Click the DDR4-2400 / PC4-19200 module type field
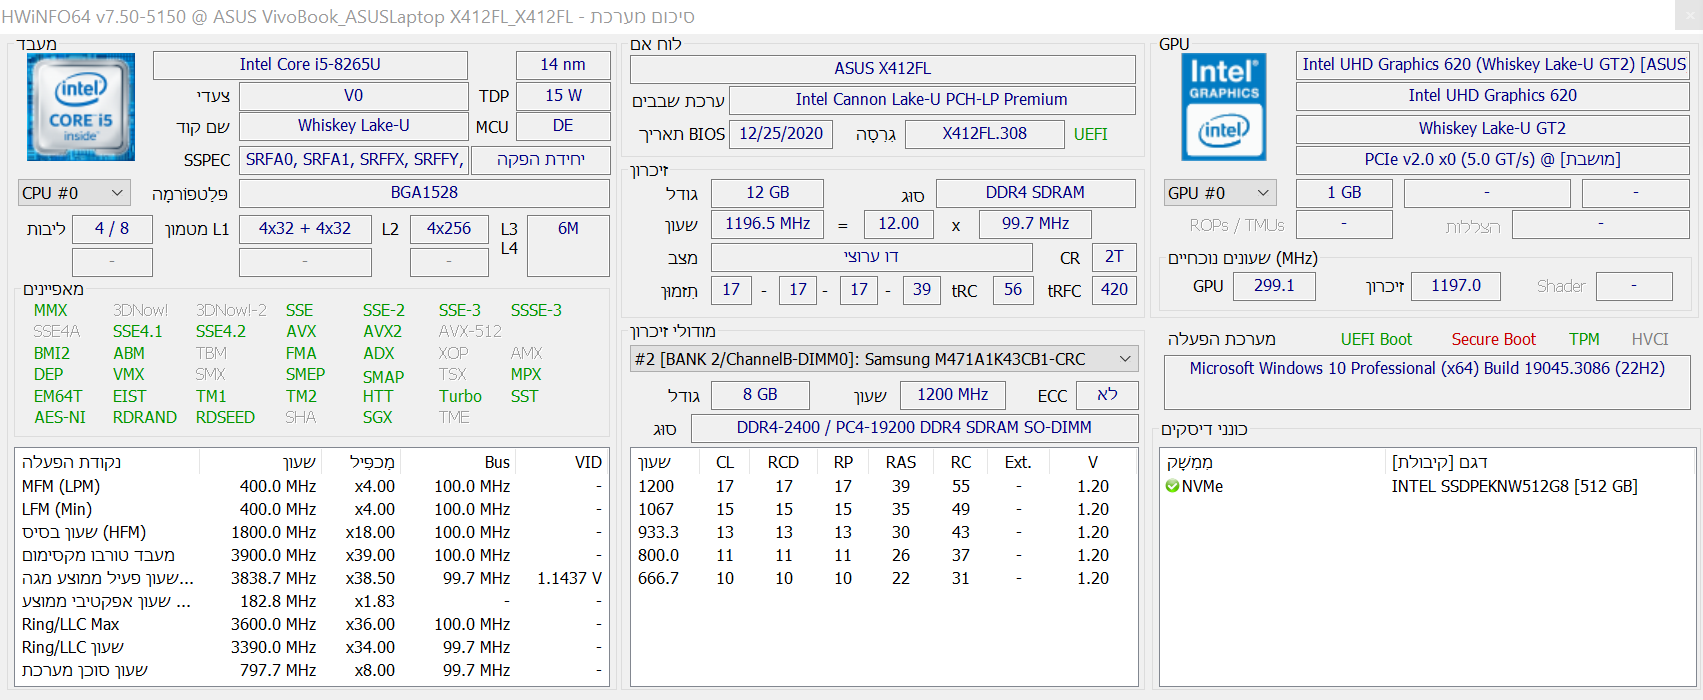The image size is (1703, 700). click(x=914, y=428)
